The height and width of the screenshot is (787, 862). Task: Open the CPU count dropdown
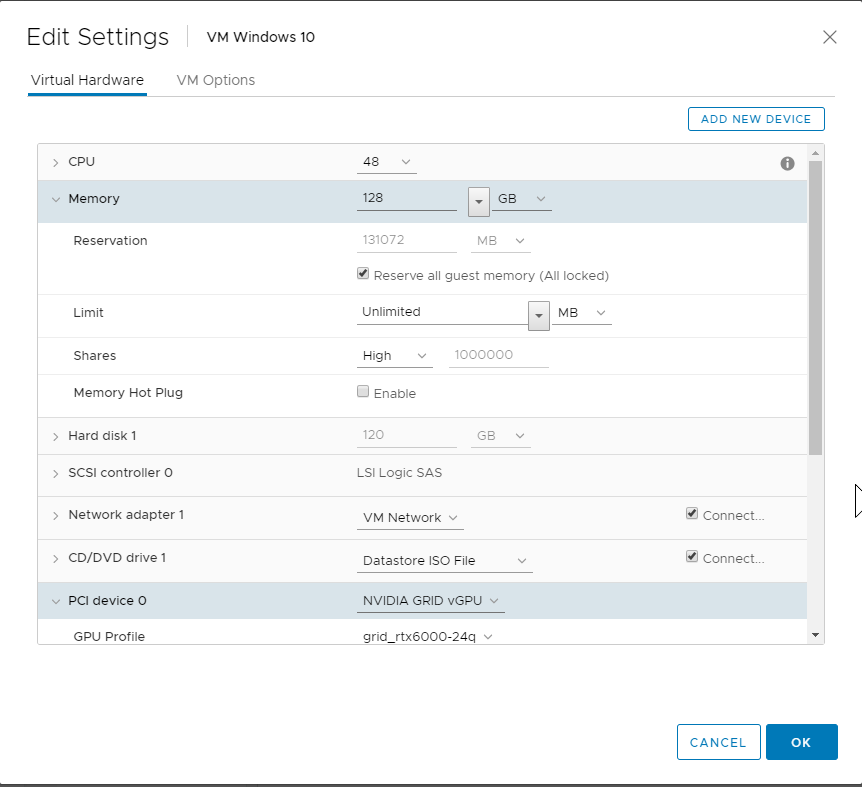(x=387, y=162)
